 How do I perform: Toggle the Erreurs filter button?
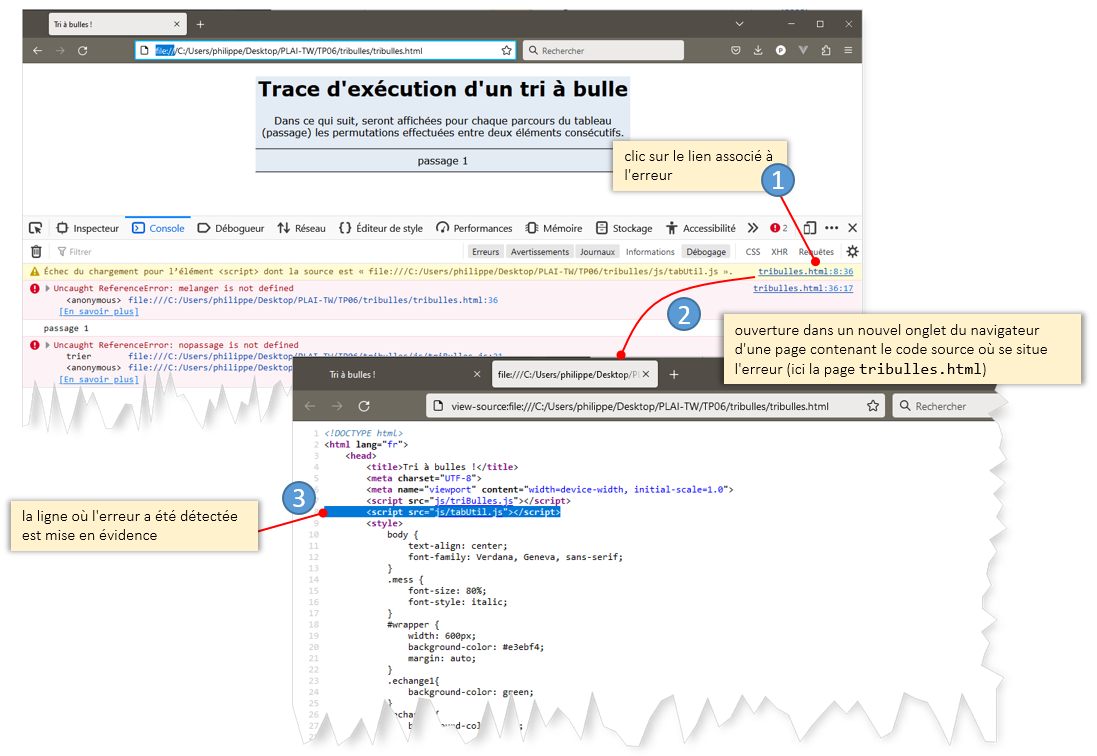click(x=486, y=252)
